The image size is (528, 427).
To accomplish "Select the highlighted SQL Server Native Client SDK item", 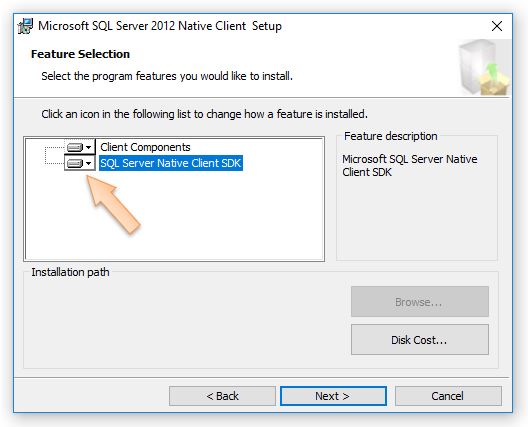I will click(x=171, y=163).
